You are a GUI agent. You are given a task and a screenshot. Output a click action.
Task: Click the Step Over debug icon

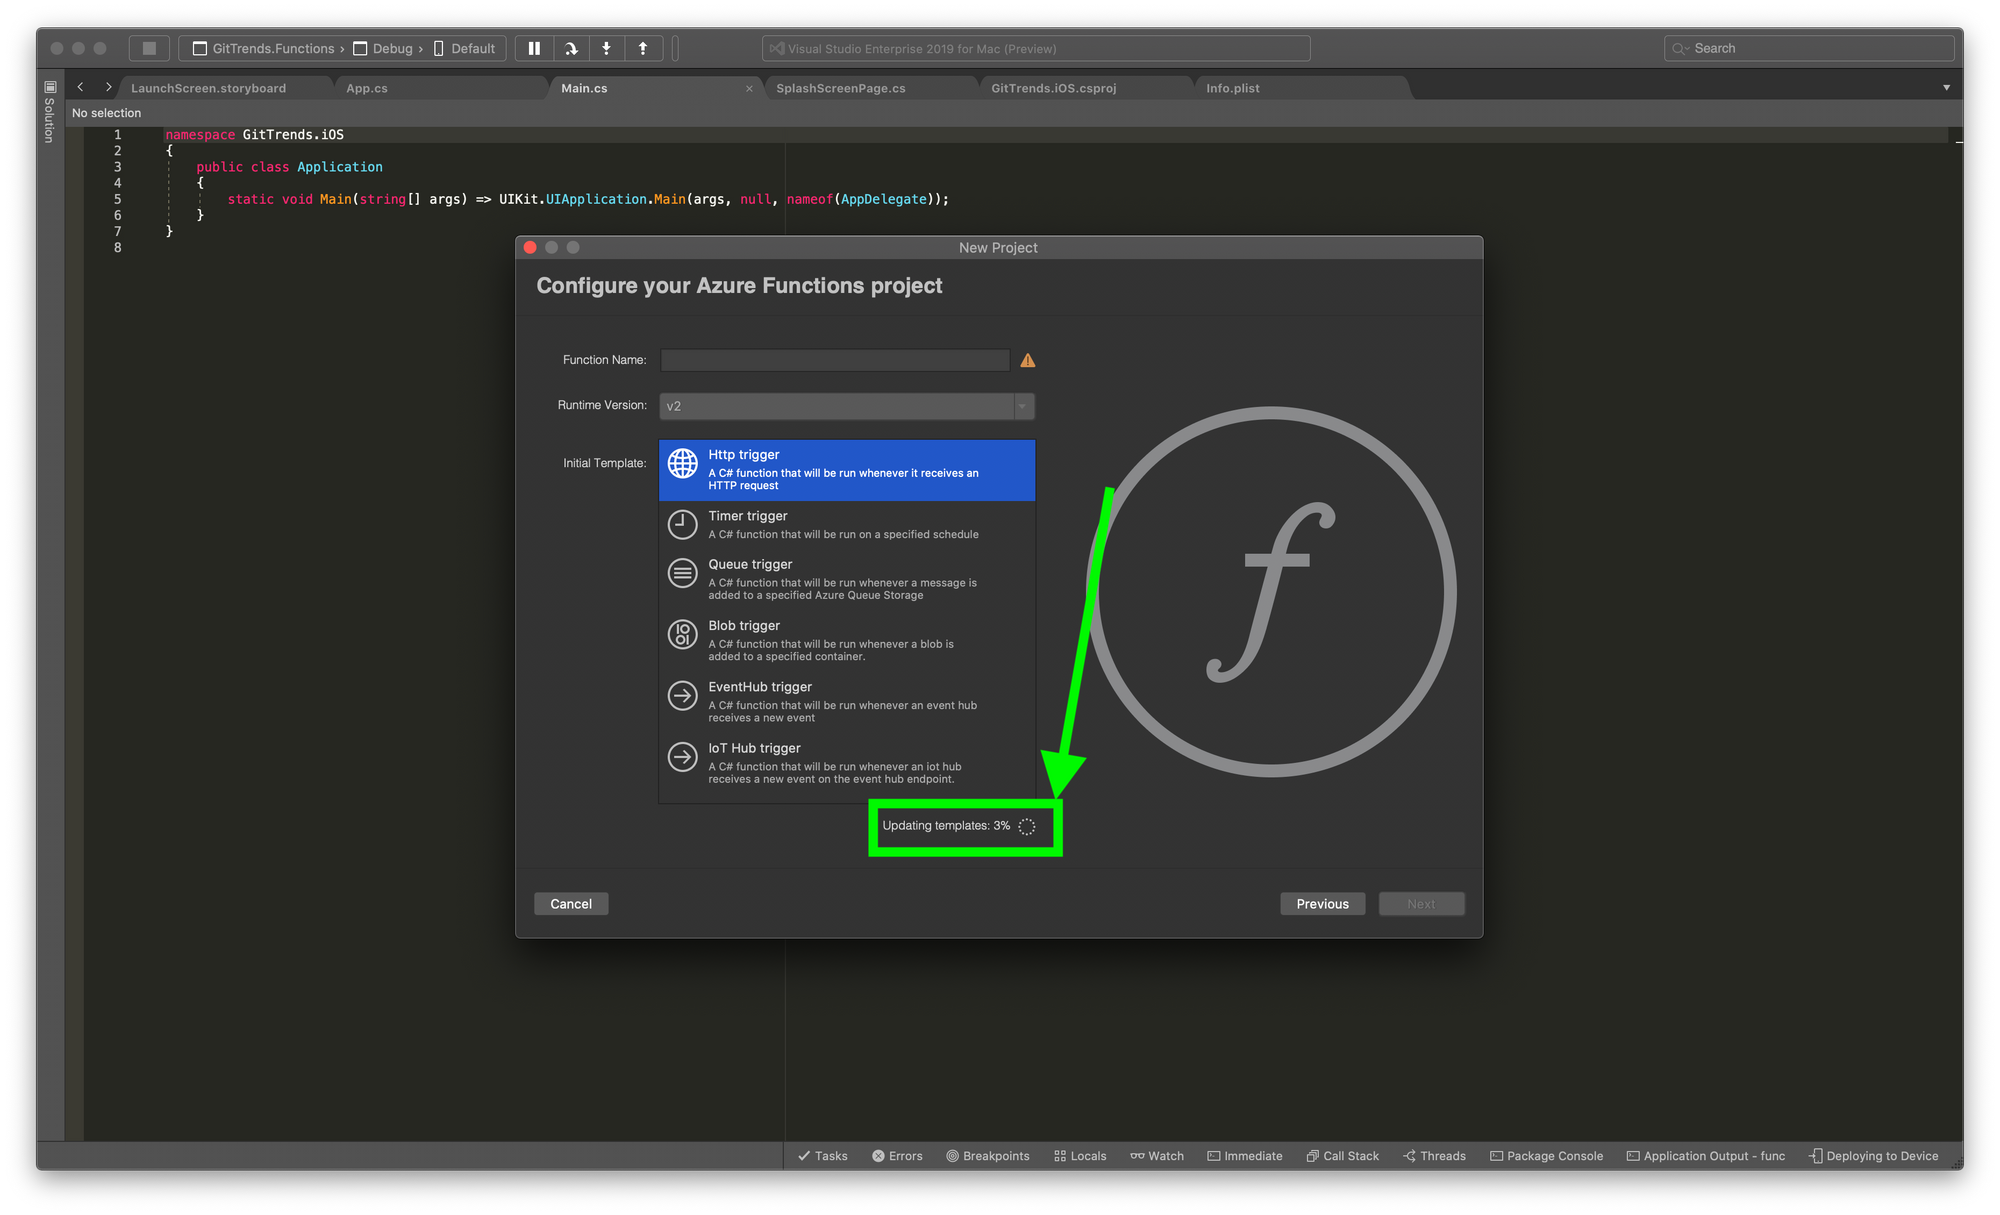(570, 48)
